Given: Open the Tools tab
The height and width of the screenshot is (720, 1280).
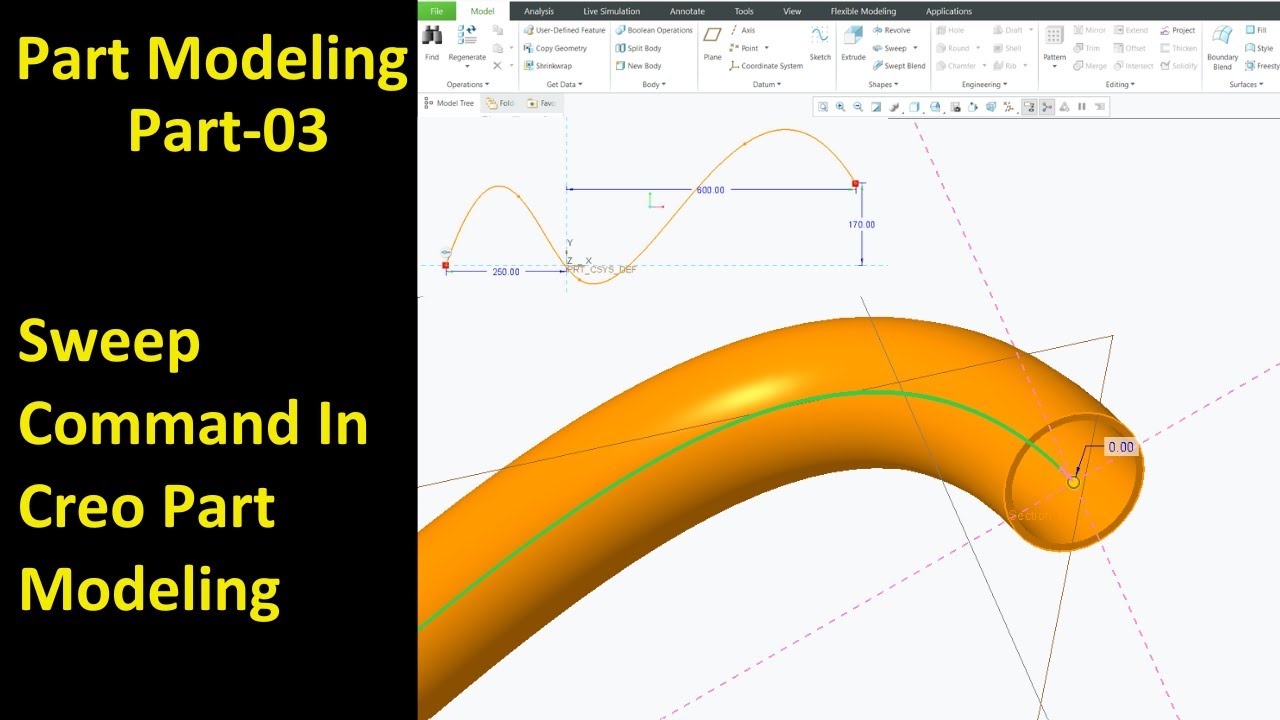Looking at the screenshot, I should 744,11.
